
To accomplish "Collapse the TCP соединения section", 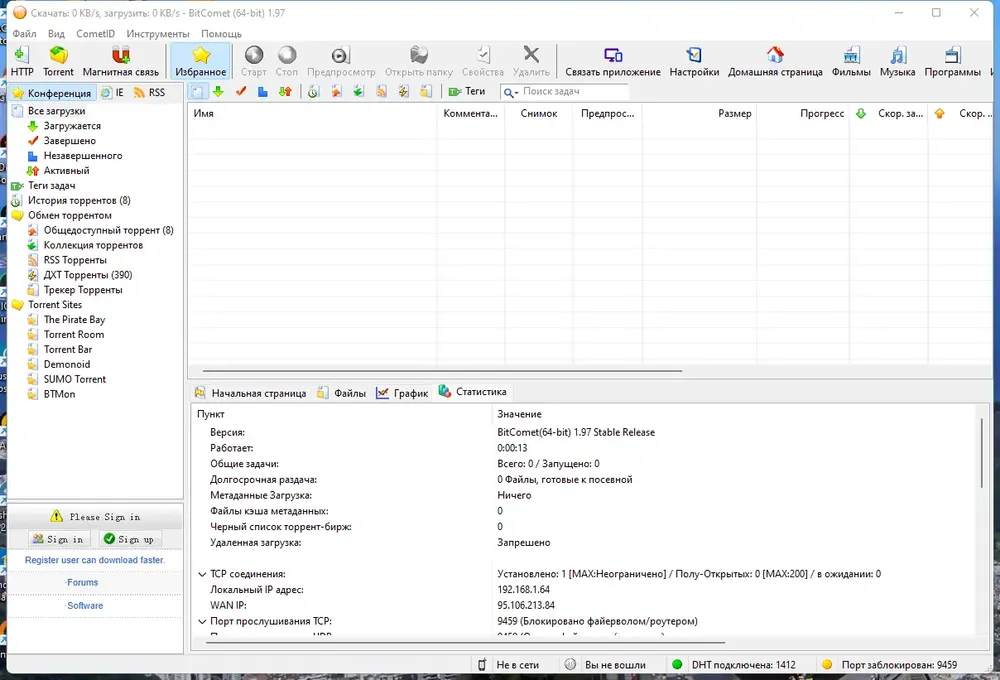I will coord(202,574).
